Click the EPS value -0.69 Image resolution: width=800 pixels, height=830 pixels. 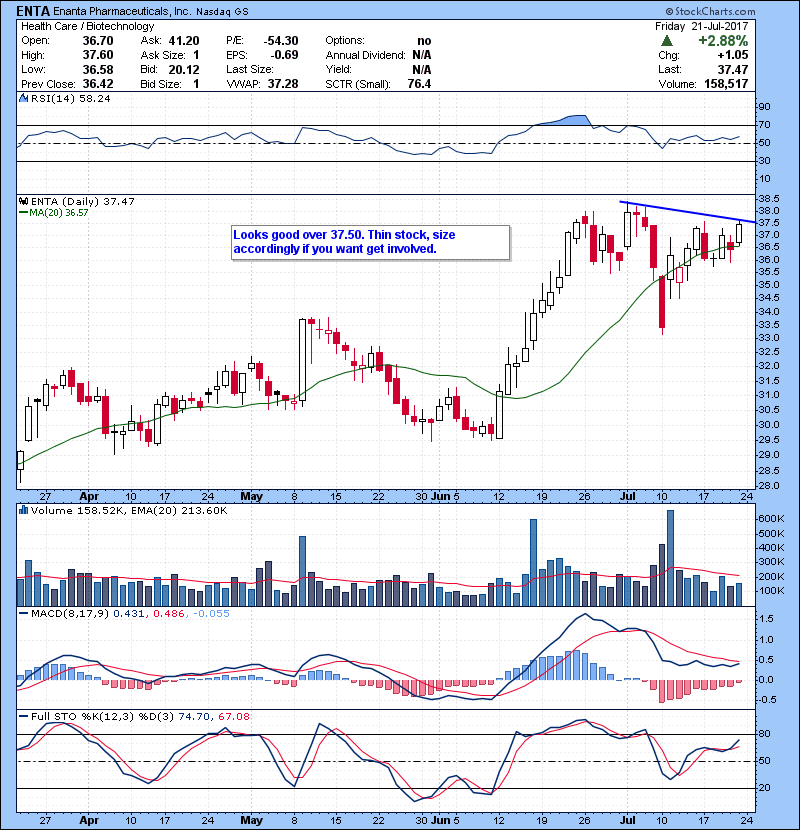[284, 55]
